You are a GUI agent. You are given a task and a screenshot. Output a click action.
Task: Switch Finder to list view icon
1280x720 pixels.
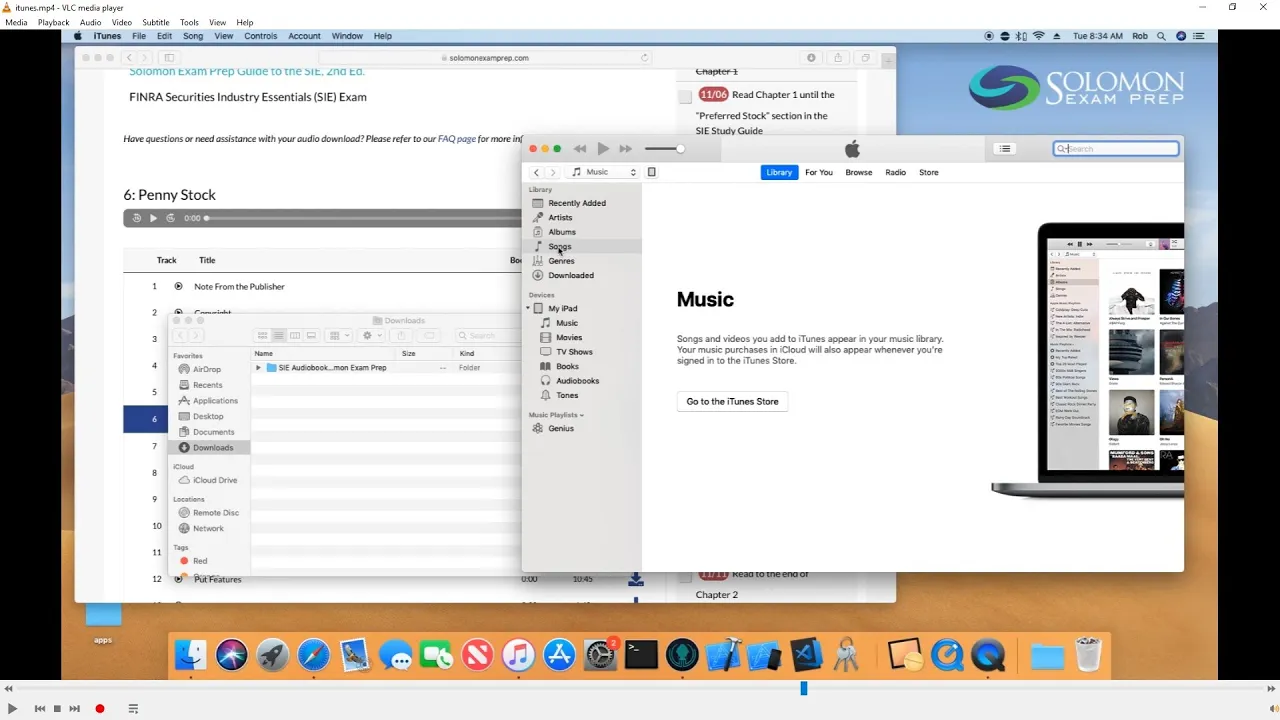click(279, 336)
